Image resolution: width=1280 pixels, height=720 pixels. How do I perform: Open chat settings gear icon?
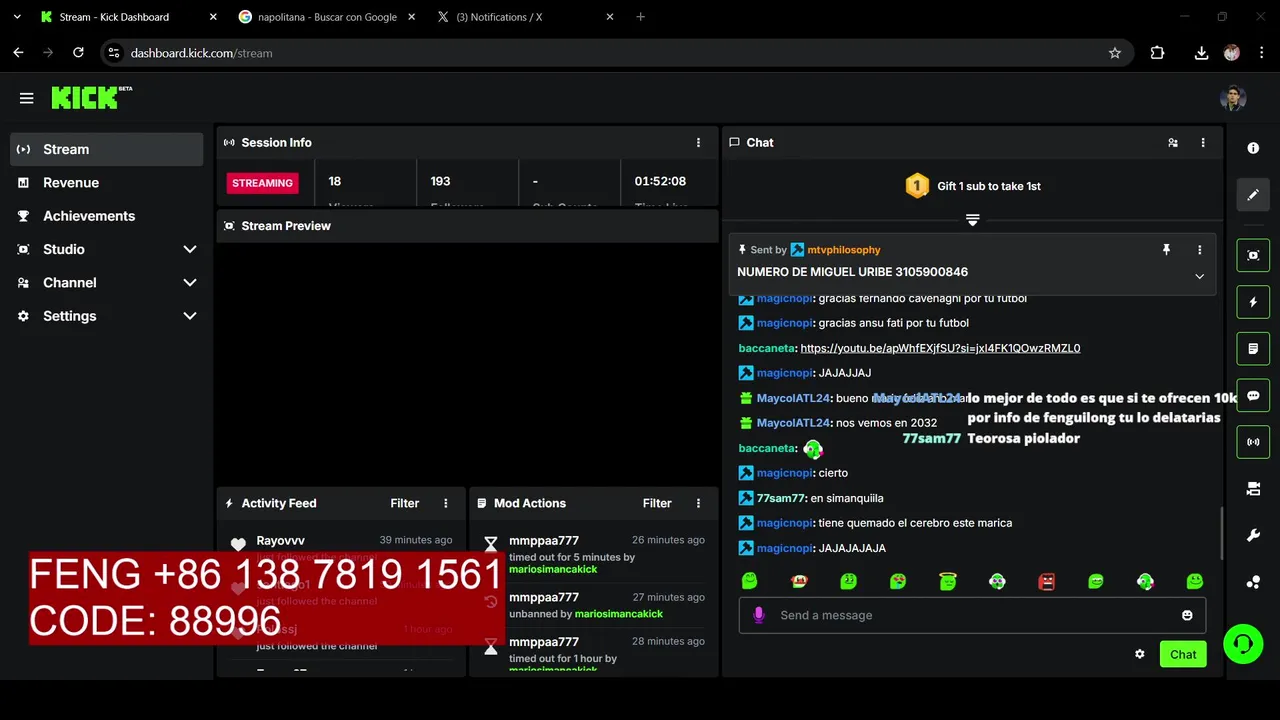point(1139,654)
